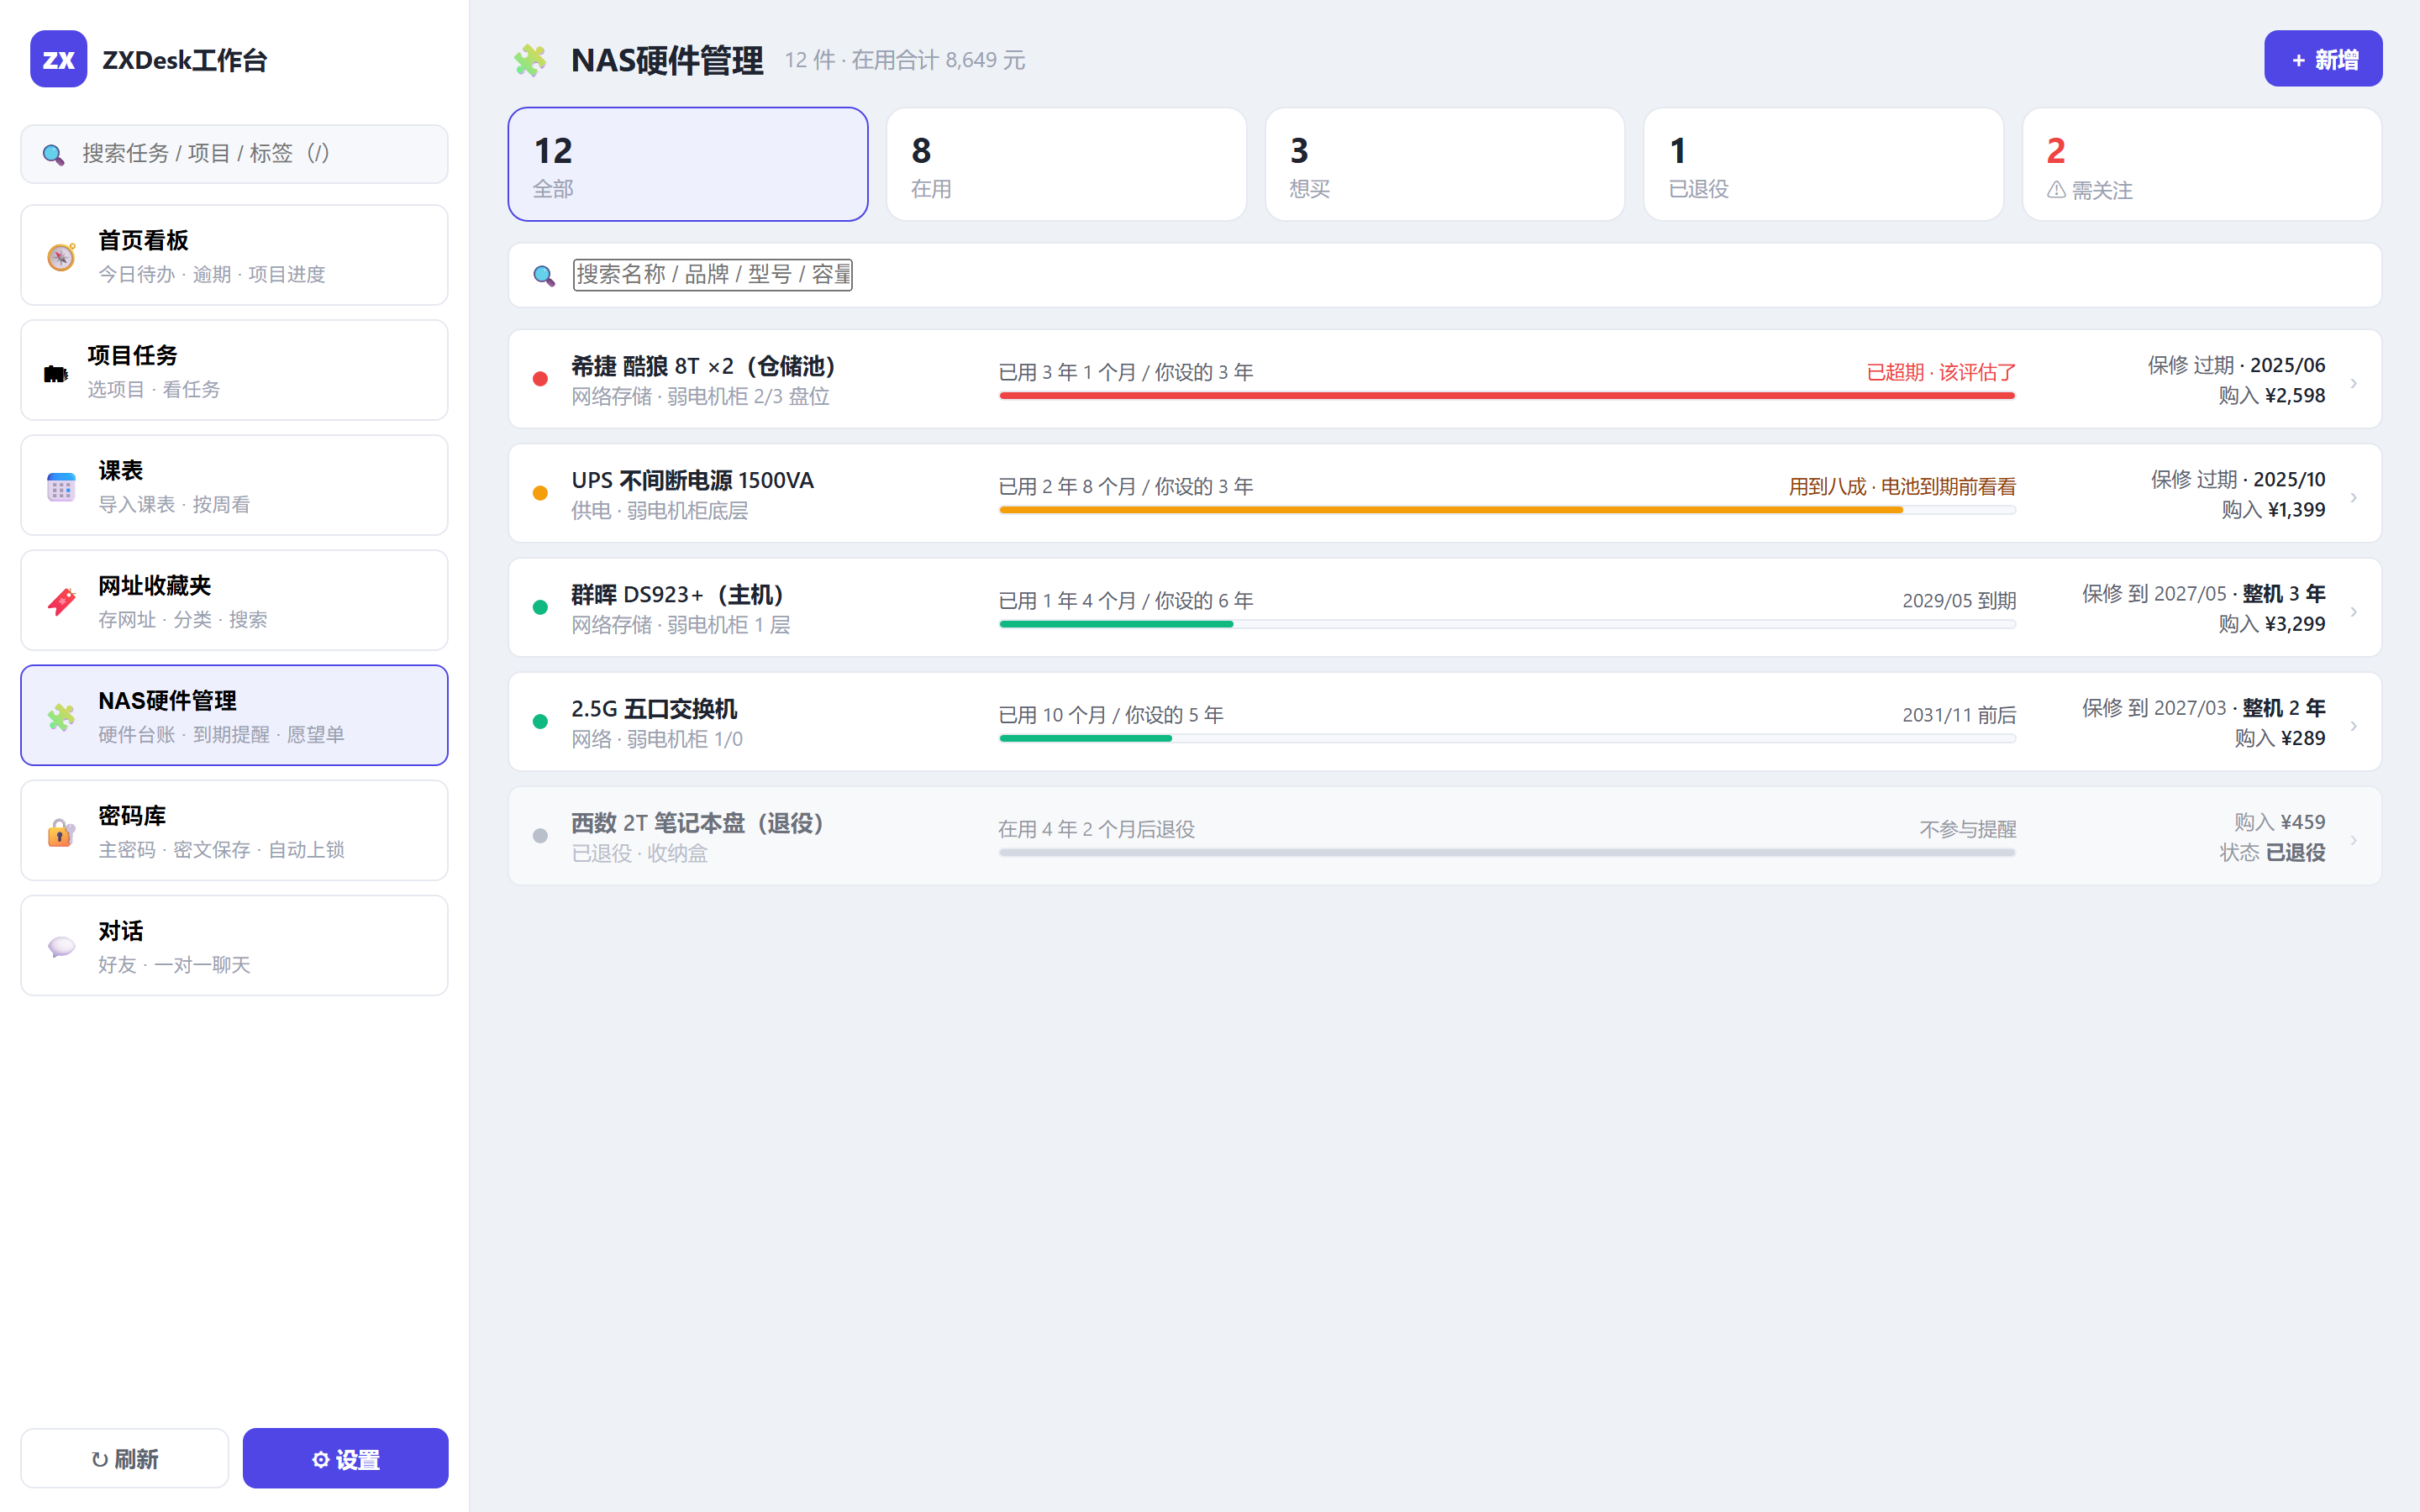Viewport: 2420px width, 1512px height.
Task: Click the green status dot of 群晖 DS923+
Action: [540, 607]
